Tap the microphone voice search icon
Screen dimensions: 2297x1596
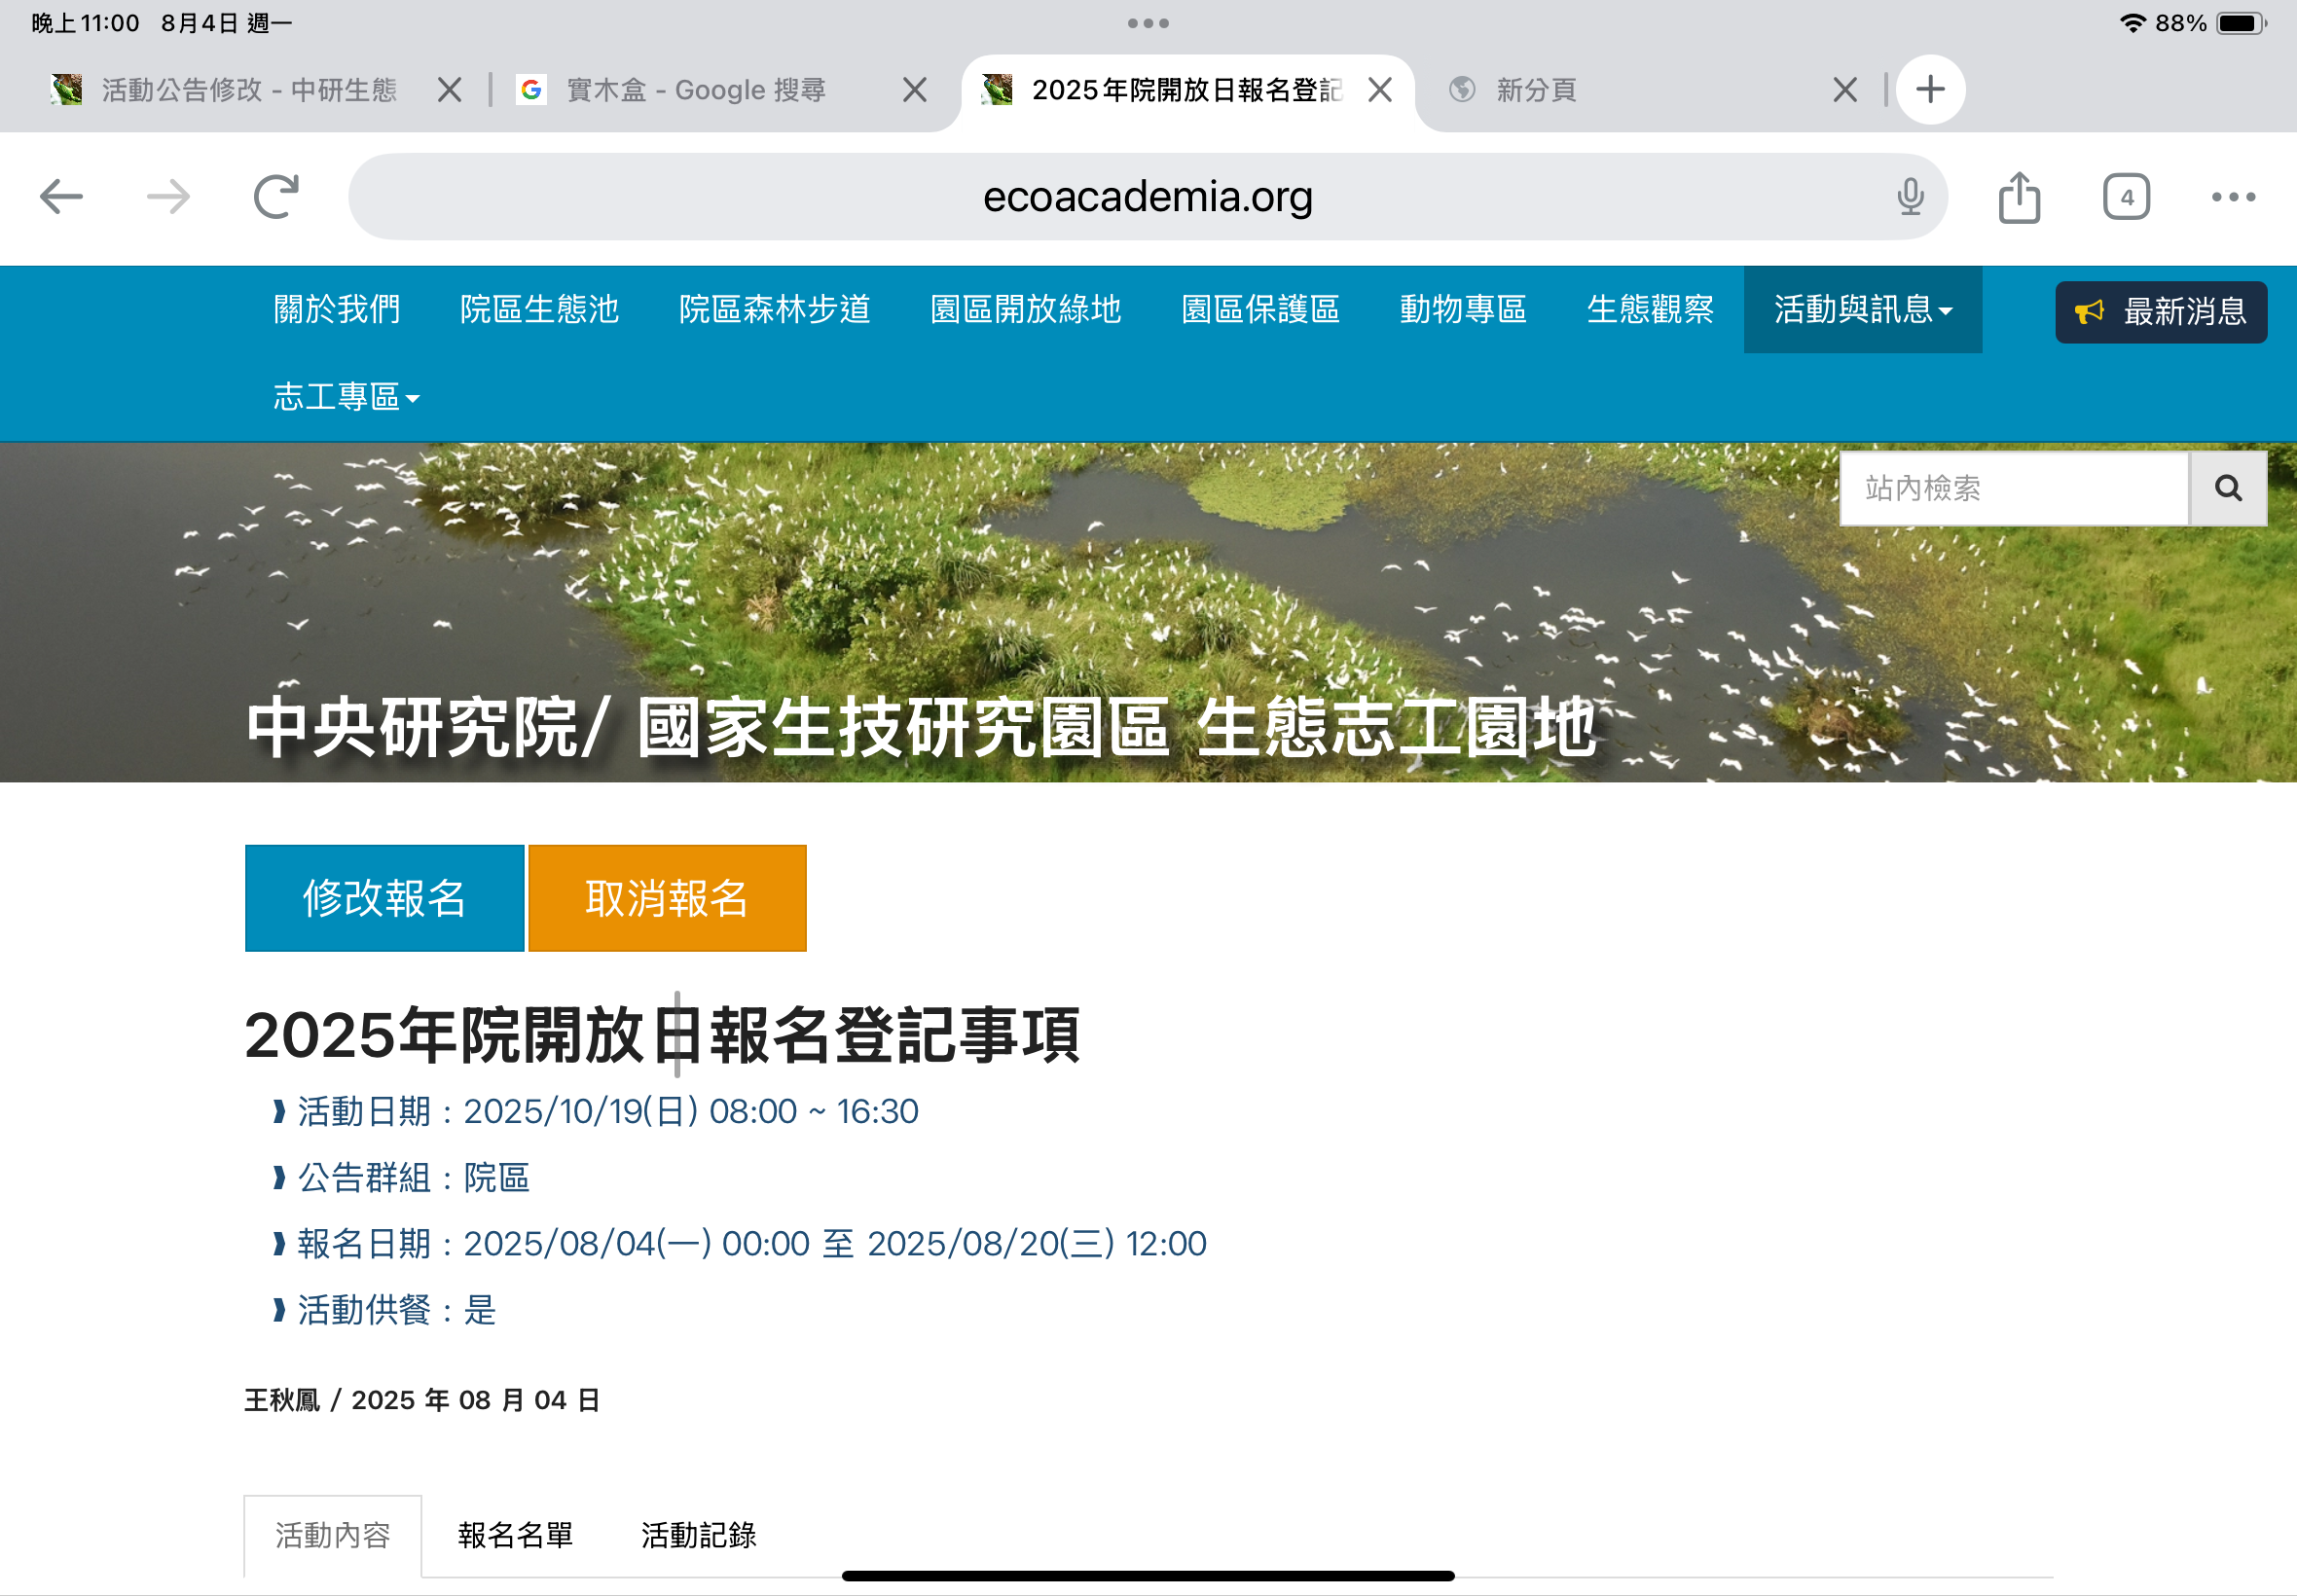coord(1910,197)
